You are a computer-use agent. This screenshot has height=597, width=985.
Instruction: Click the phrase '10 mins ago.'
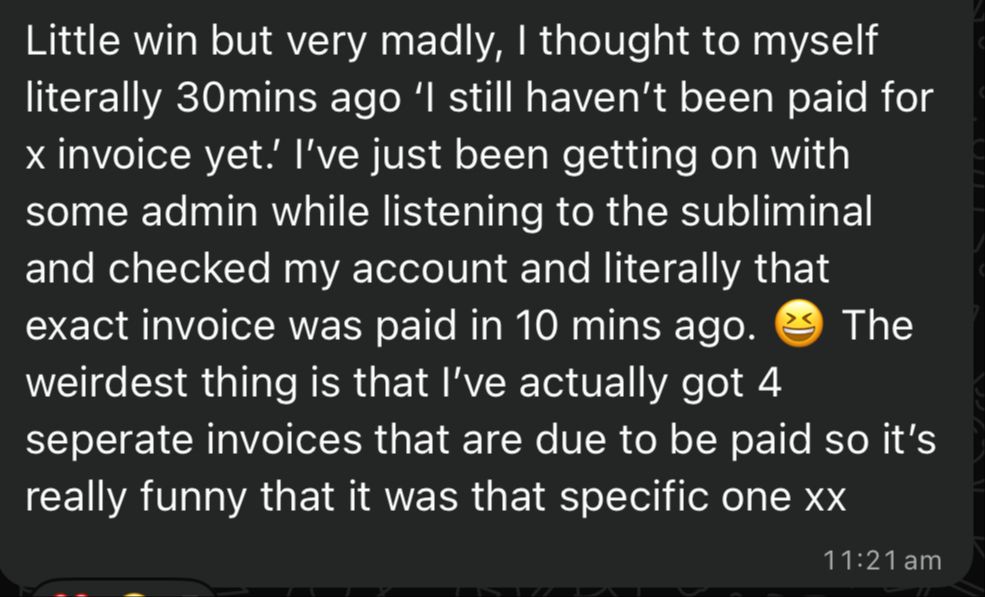coord(636,326)
